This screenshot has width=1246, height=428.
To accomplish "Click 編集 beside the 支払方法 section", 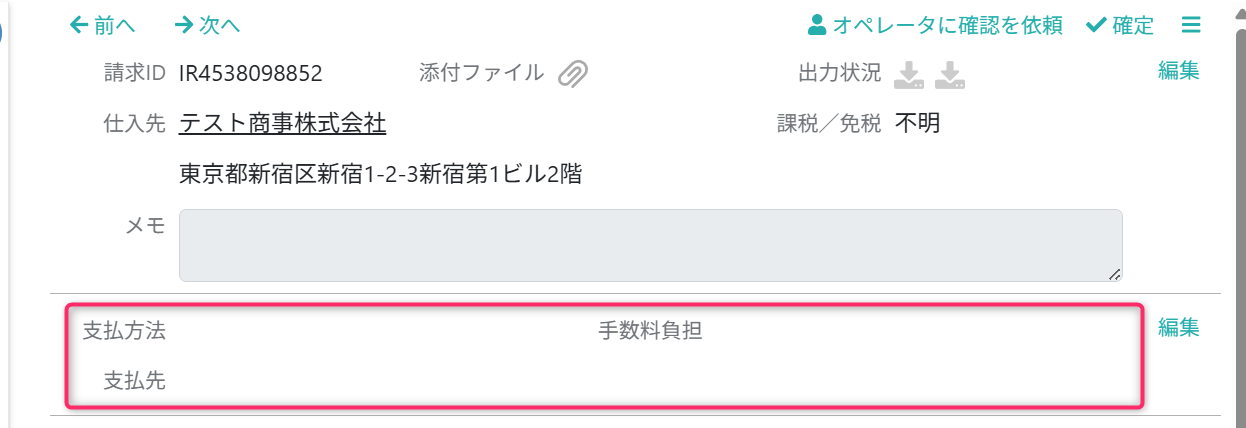I will (x=1179, y=327).
